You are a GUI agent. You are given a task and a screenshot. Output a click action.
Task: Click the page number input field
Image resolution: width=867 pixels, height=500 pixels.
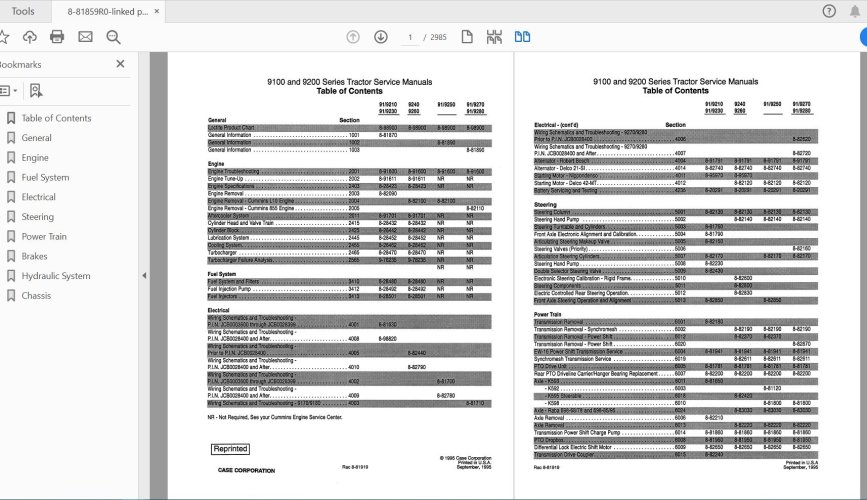click(410, 37)
